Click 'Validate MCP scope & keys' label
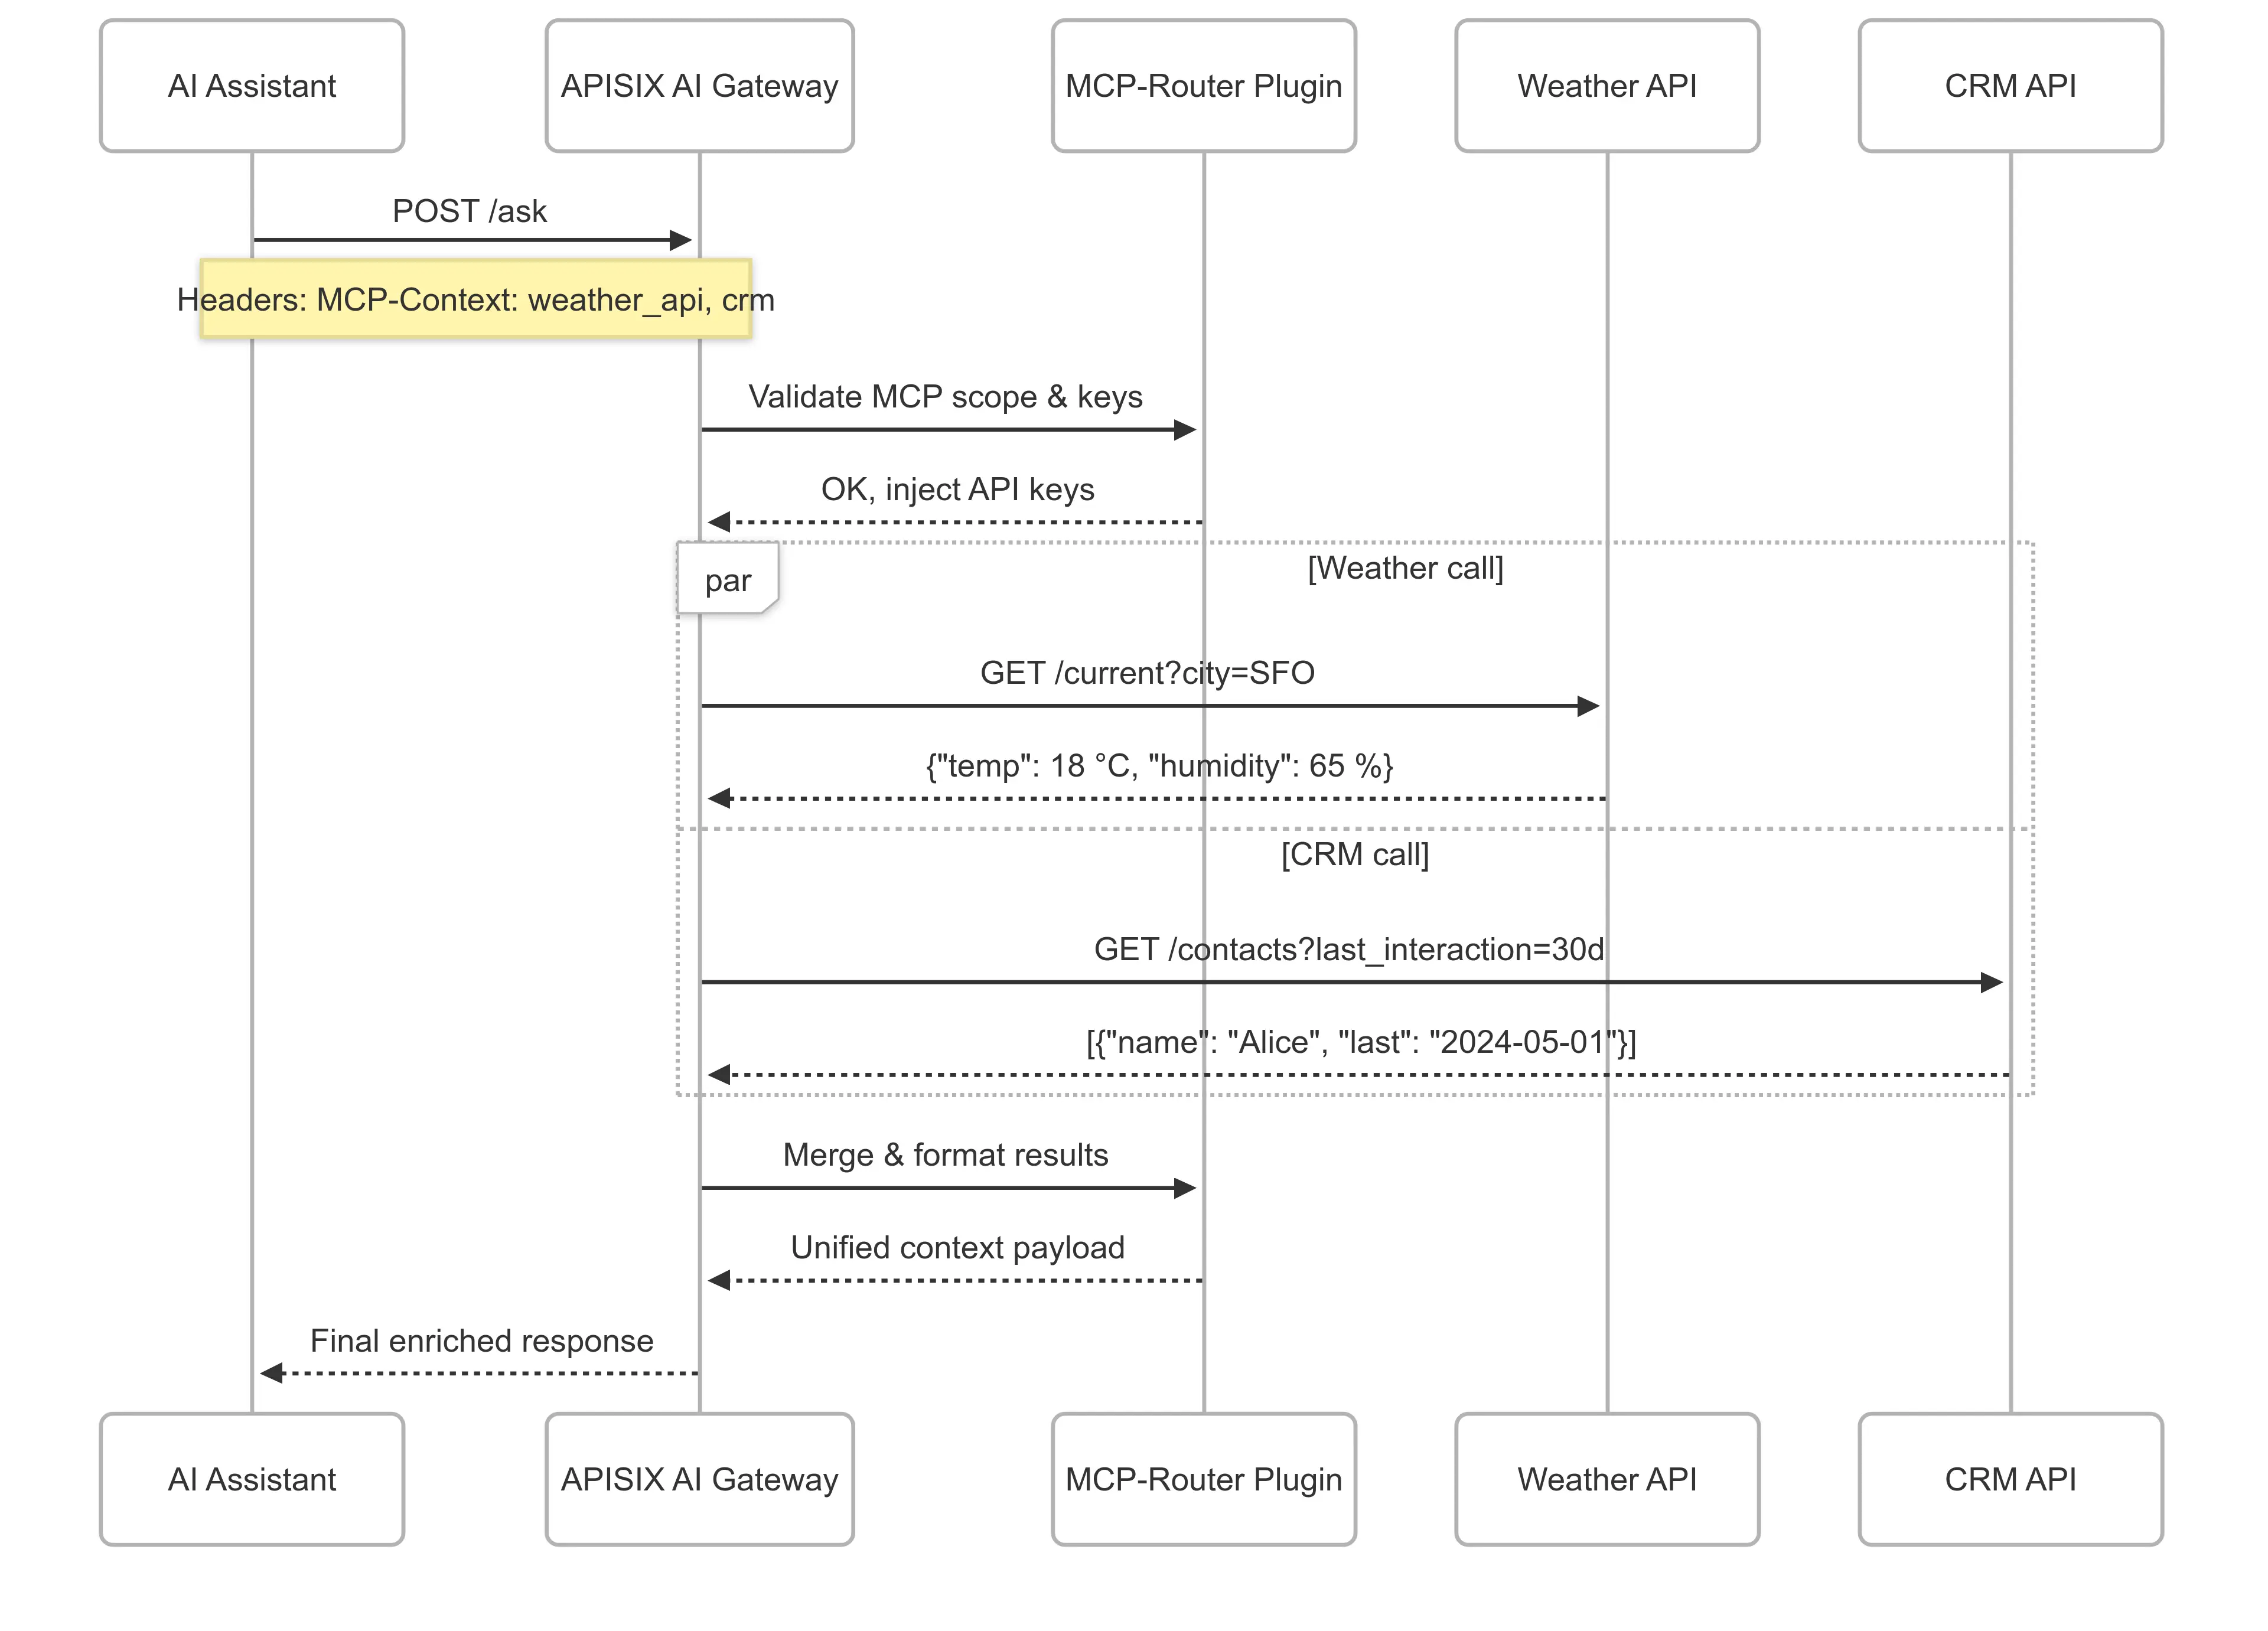Image resolution: width=2268 pixels, height=1631 pixels. (945, 397)
